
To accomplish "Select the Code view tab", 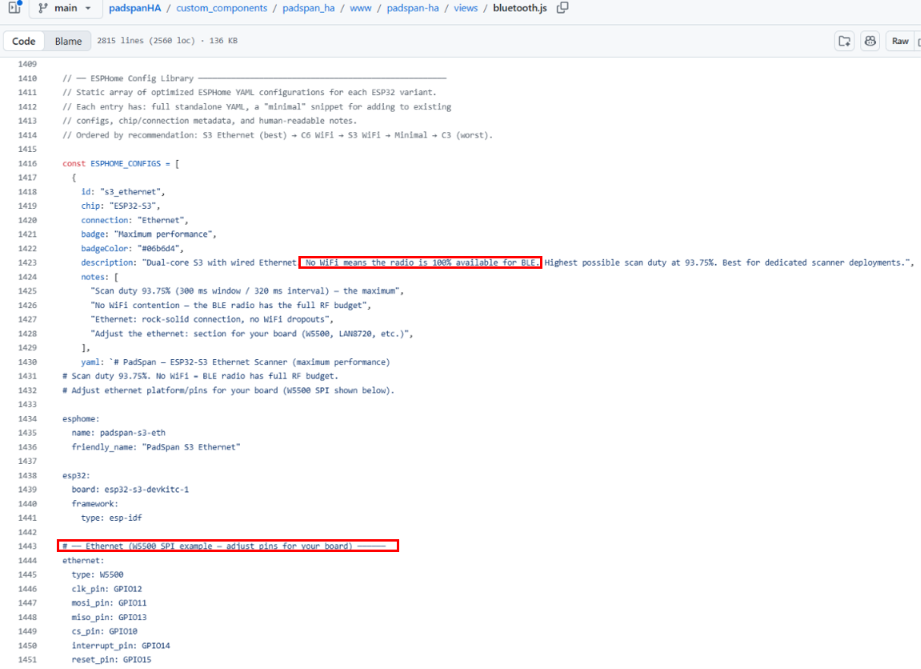I will (x=23, y=41).
